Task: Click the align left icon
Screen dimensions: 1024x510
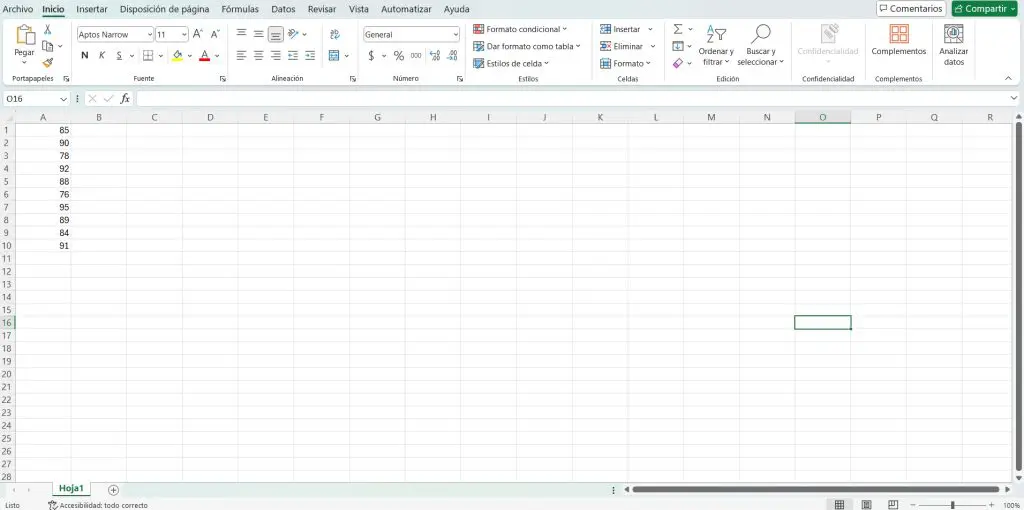Action: coord(242,56)
